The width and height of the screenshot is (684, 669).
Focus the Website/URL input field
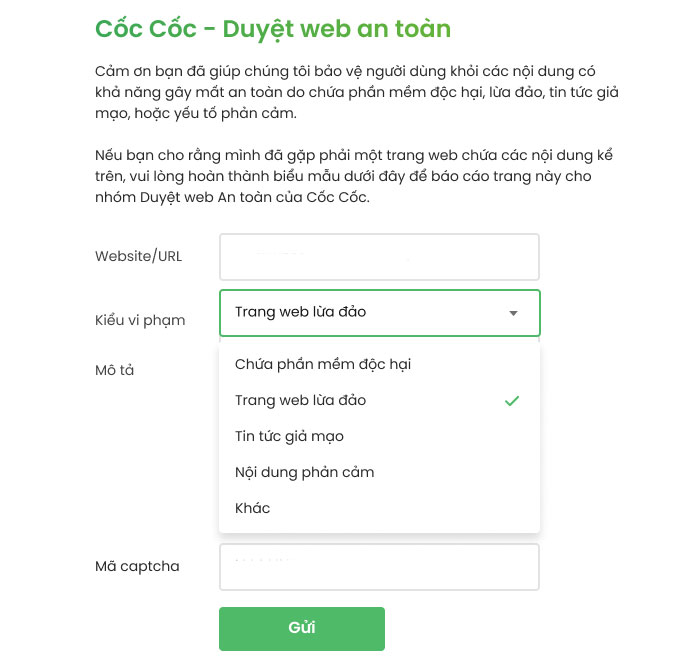click(379, 257)
